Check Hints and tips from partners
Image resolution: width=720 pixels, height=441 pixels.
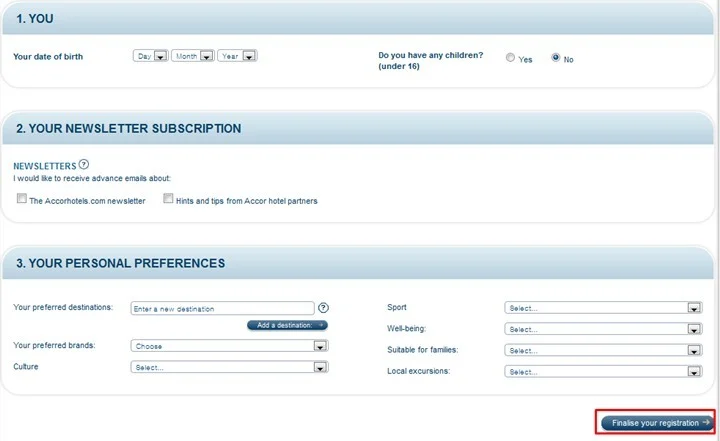(x=168, y=198)
